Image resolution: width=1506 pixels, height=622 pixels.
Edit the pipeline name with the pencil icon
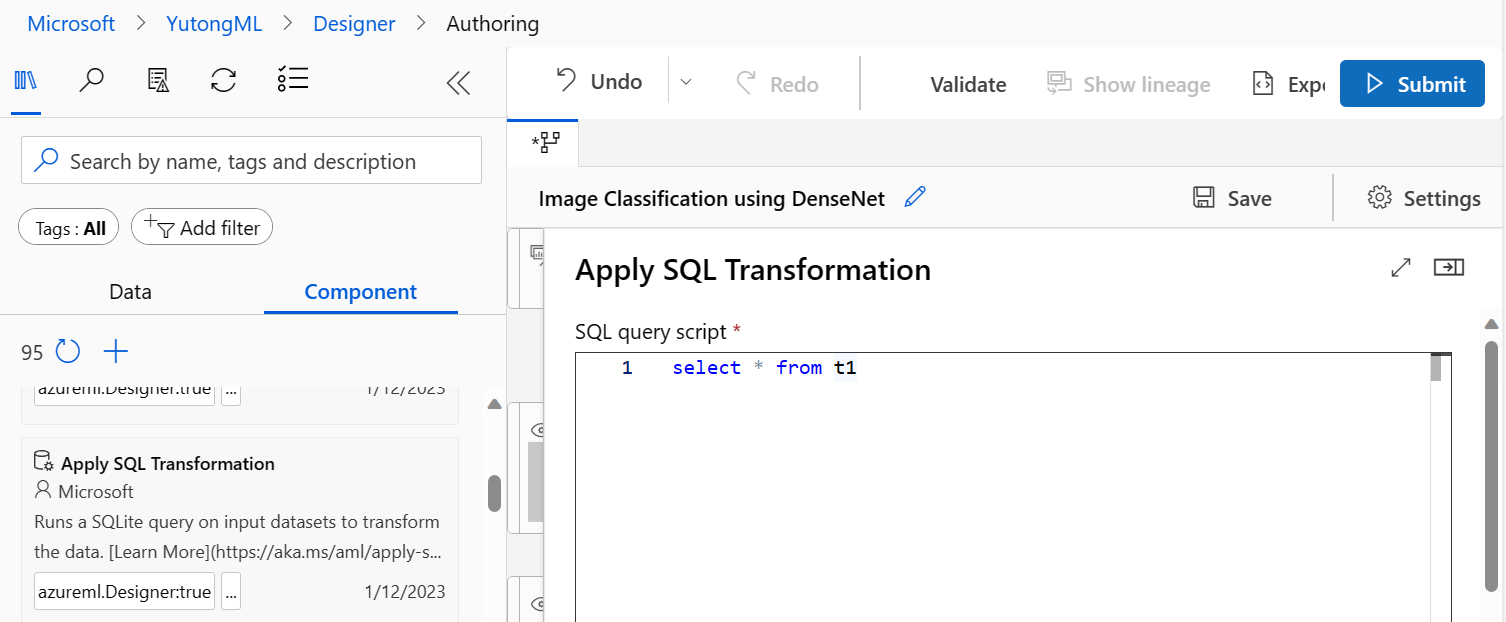pos(914,197)
